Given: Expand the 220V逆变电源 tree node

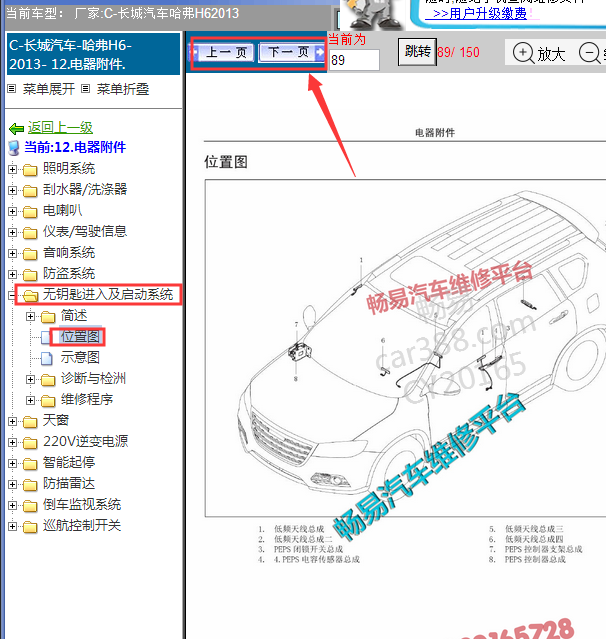Looking at the screenshot, I should click(13, 442).
